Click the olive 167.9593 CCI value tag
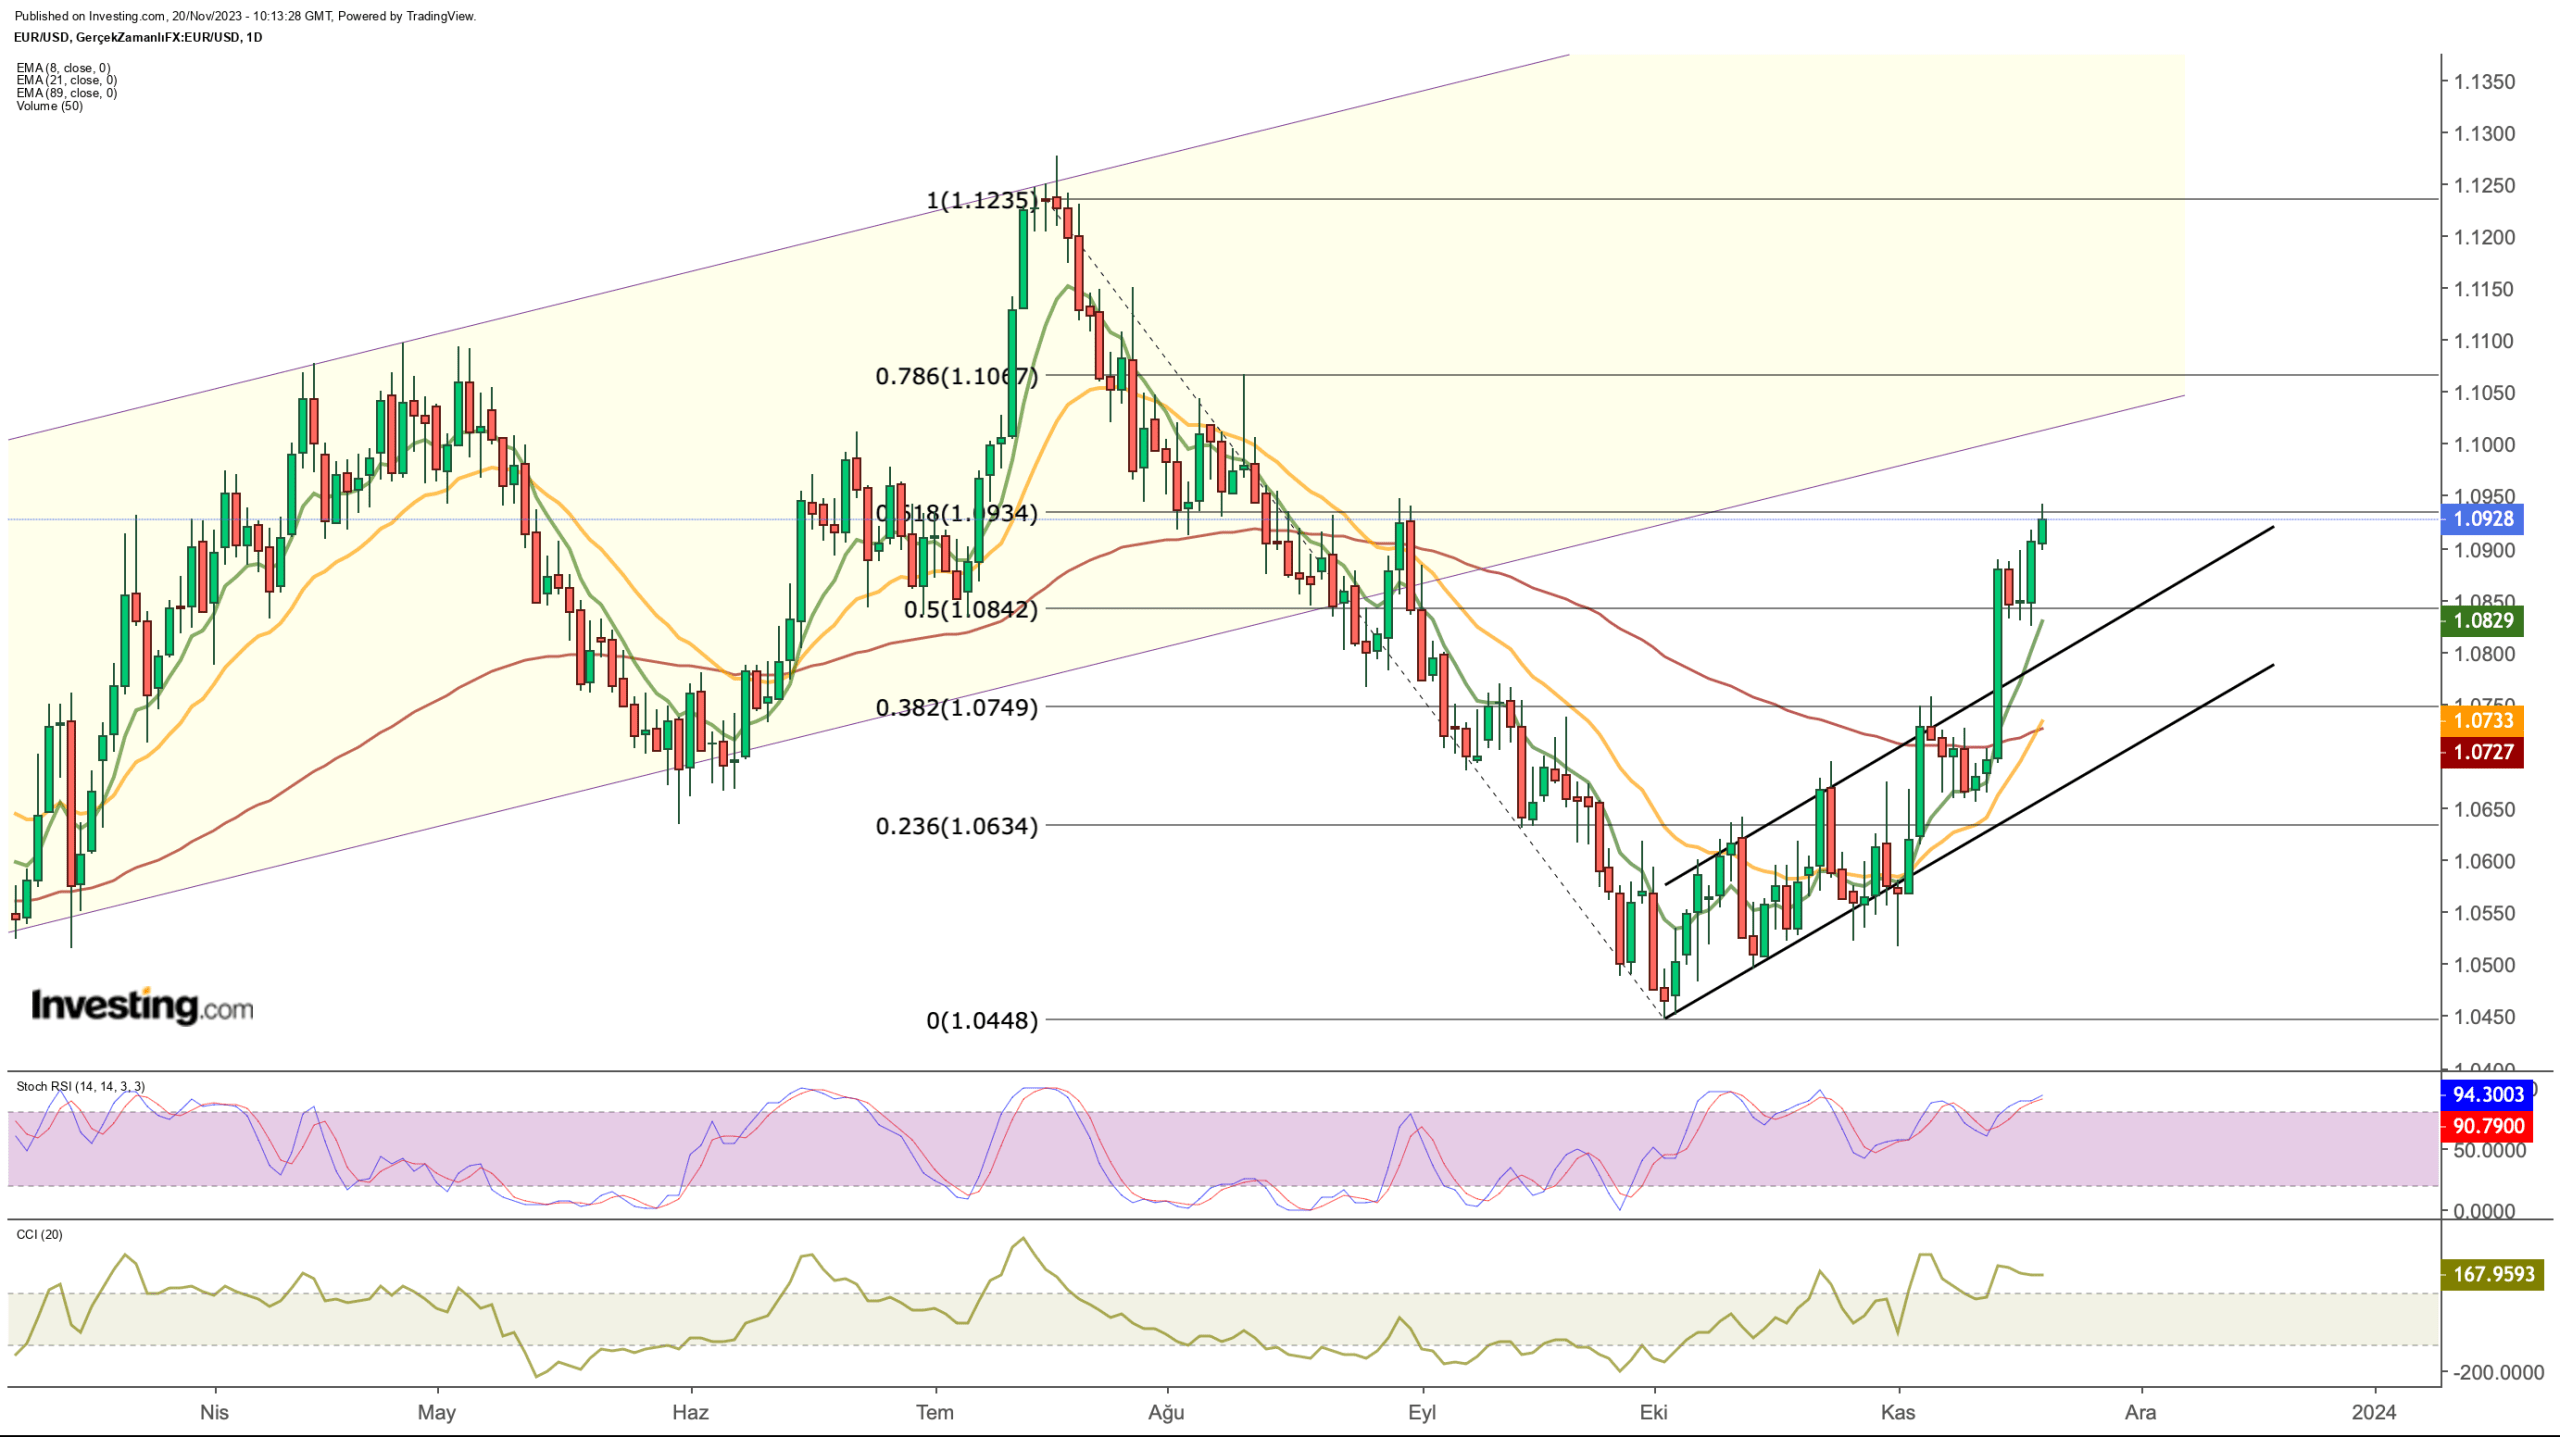Viewport: 2560px width, 1437px height. pyautogui.click(x=2493, y=1274)
